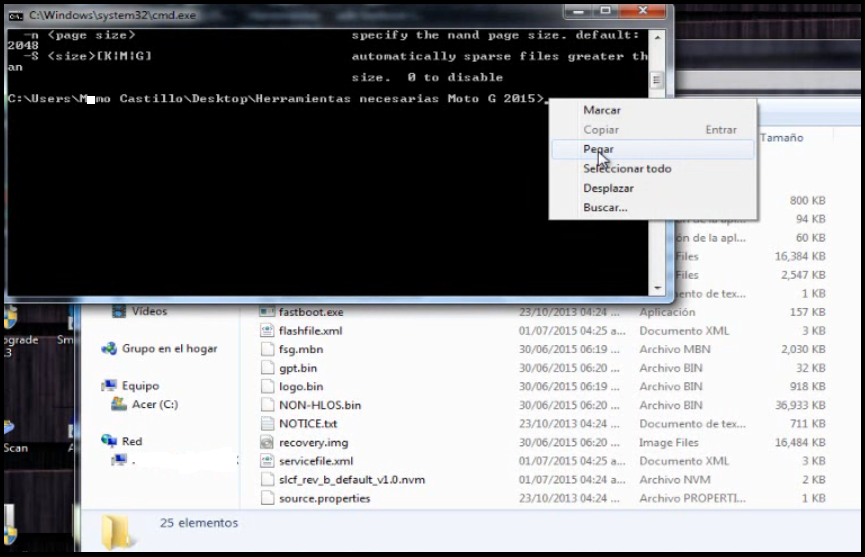
Task: Select the logo.bin file name
Action: pyautogui.click(x=301, y=387)
